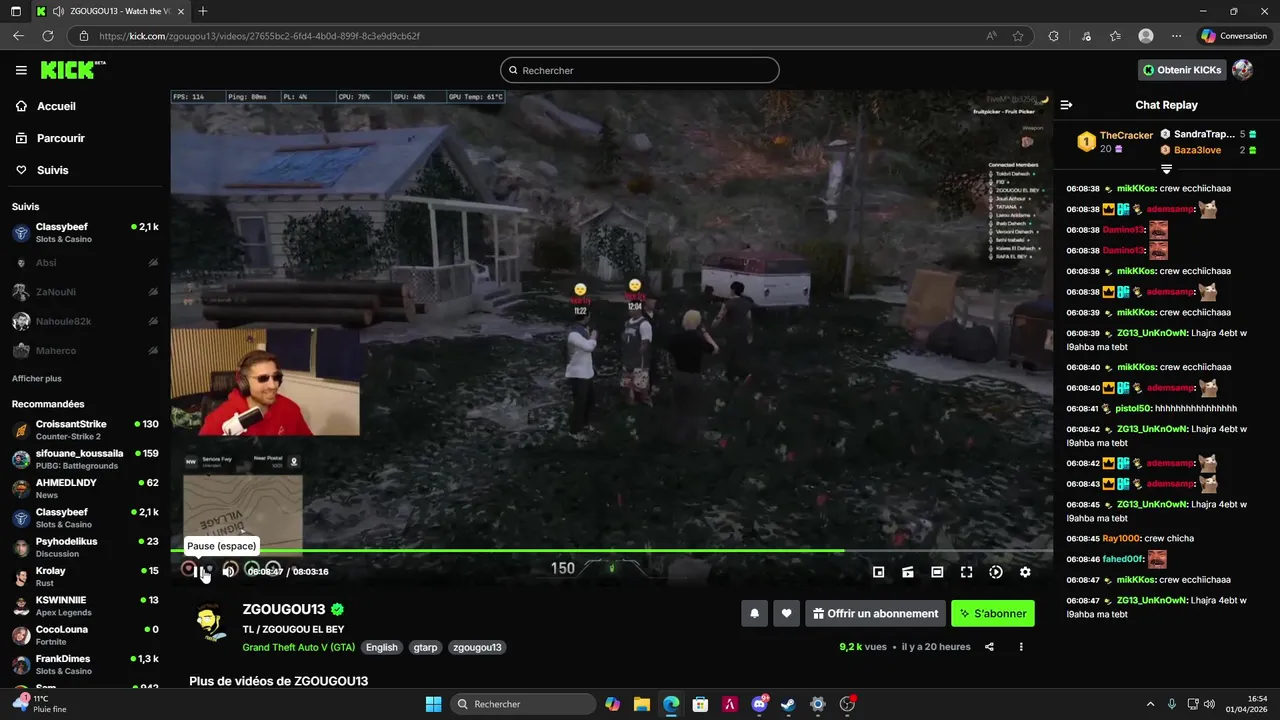Open Copilot Conversation button
This screenshot has height=720, width=1280.
[x=1235, y=36]
